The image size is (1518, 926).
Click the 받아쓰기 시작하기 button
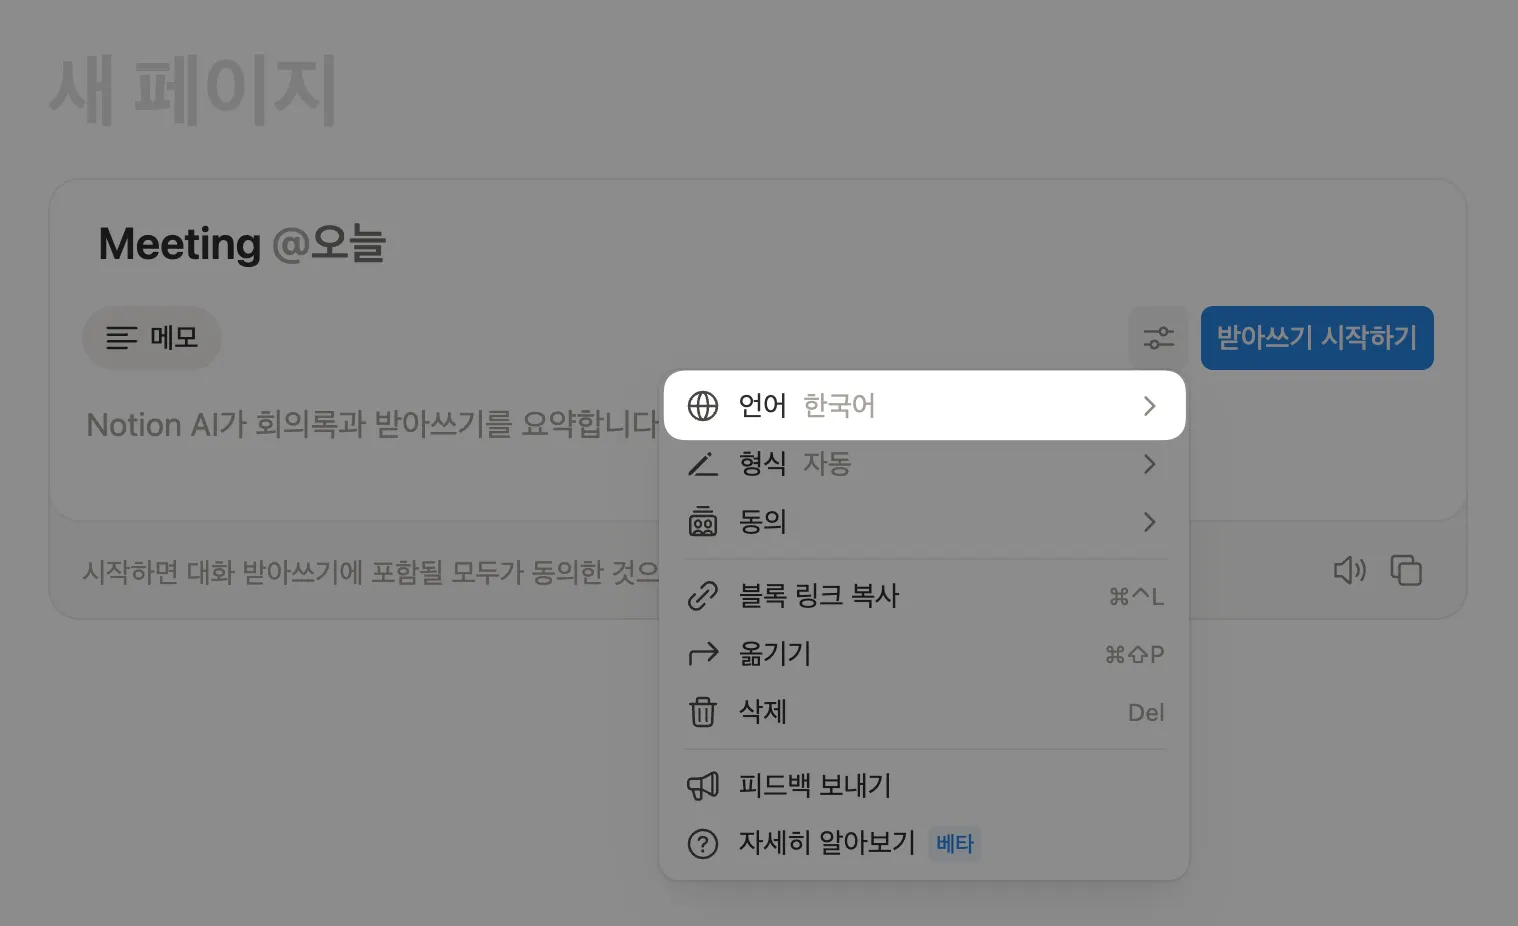[1317, 338]
